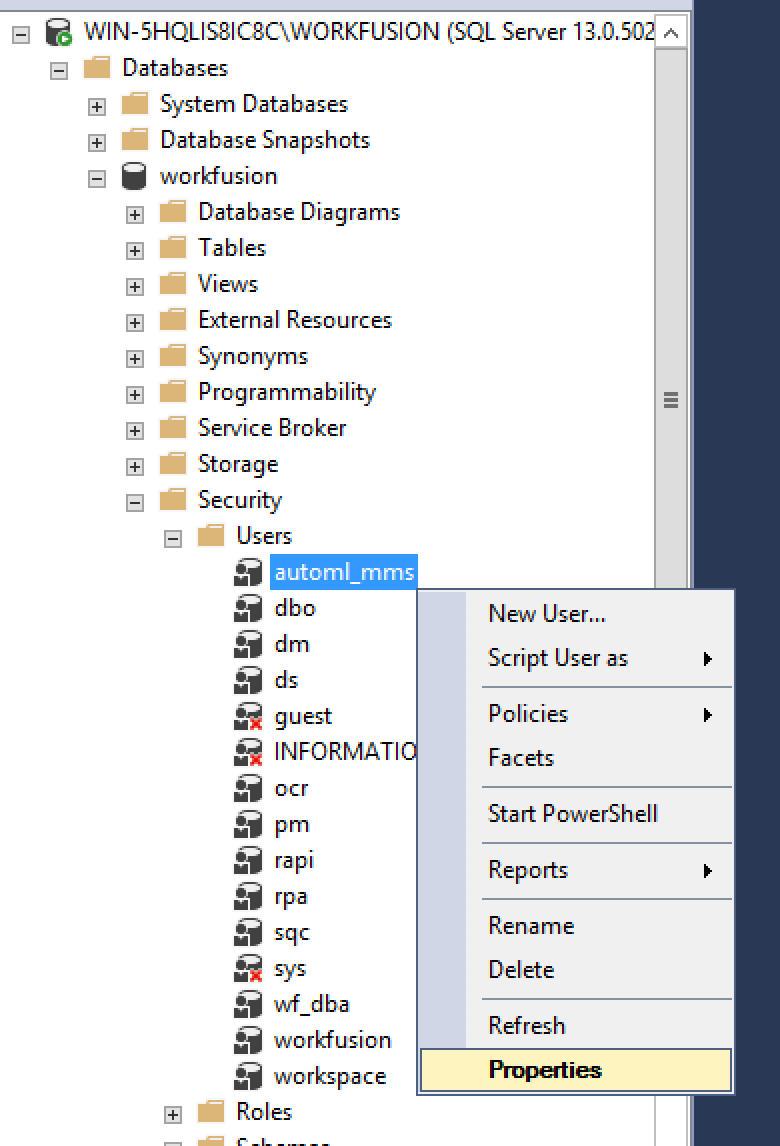780x1146 pixels.
Task: Select the Synonyms tree item
Action: 253,356
